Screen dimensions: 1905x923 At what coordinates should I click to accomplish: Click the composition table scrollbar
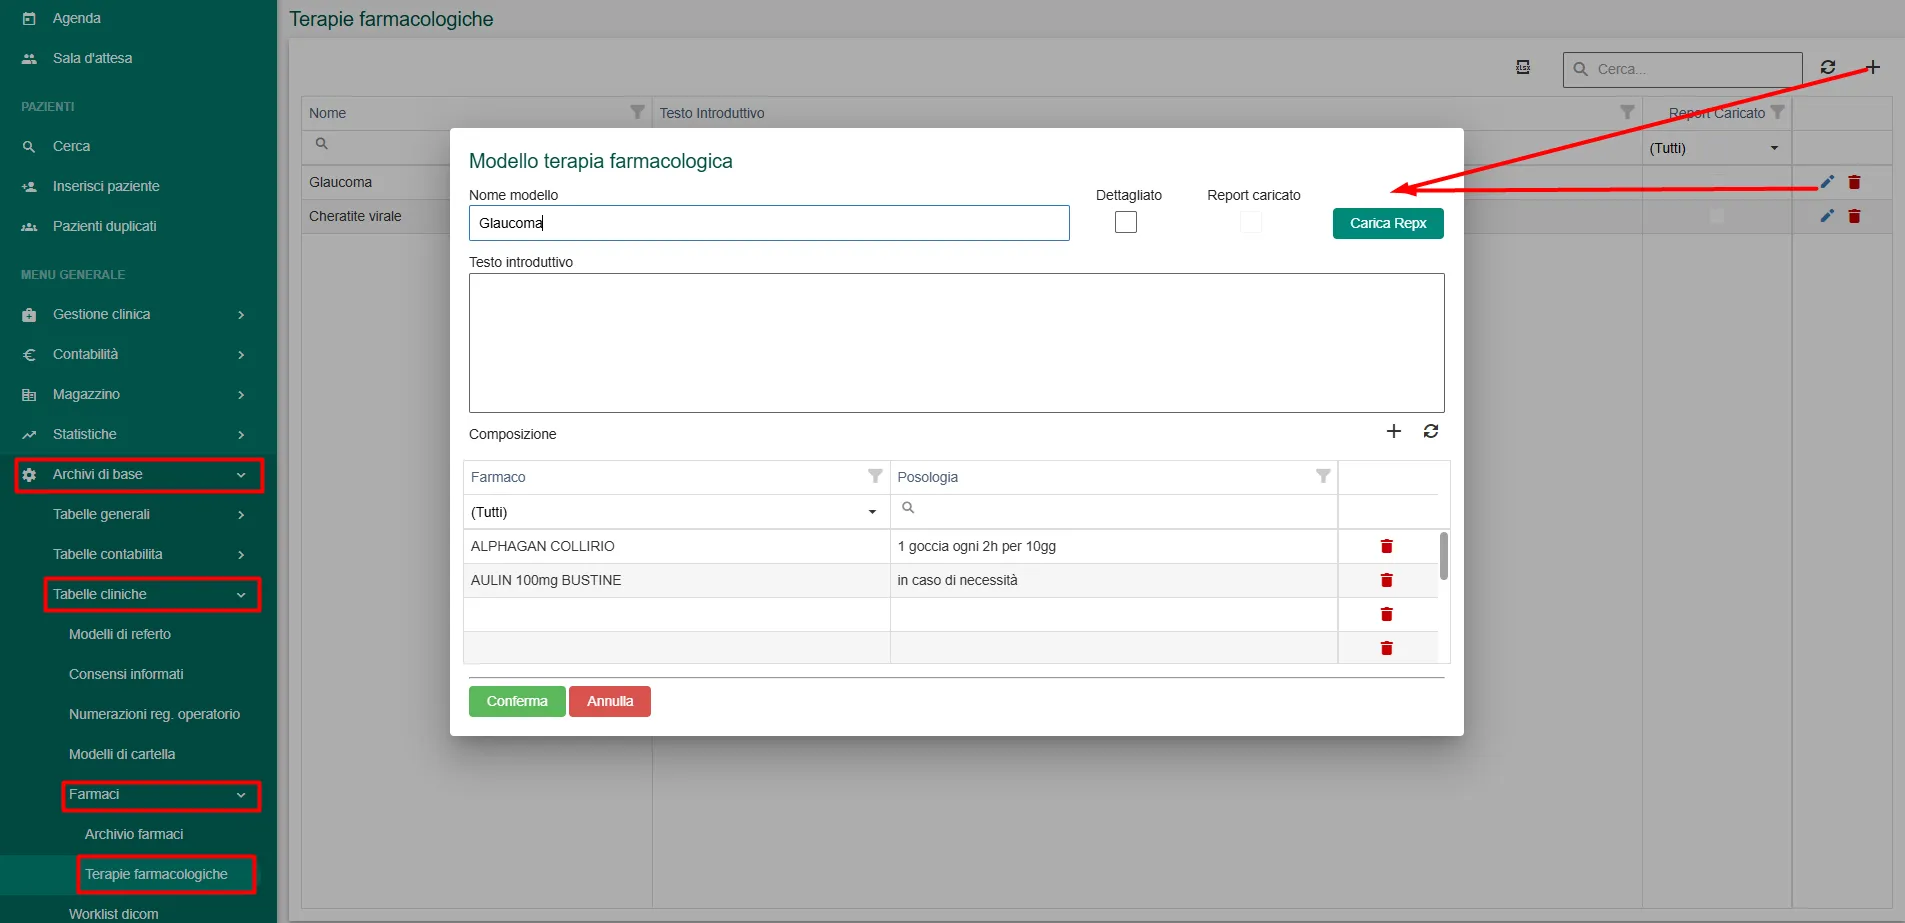point(1444,556)
